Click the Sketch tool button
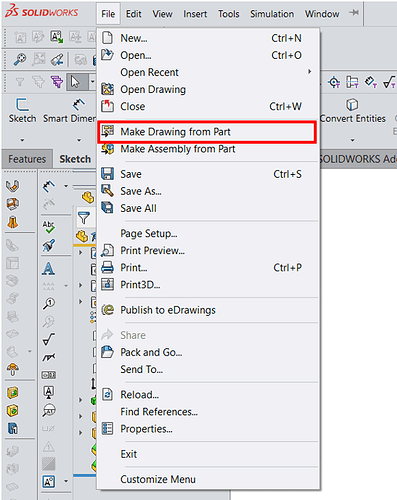Image resolution: width=397 pixels, height=500 pixels. [22, 110]
